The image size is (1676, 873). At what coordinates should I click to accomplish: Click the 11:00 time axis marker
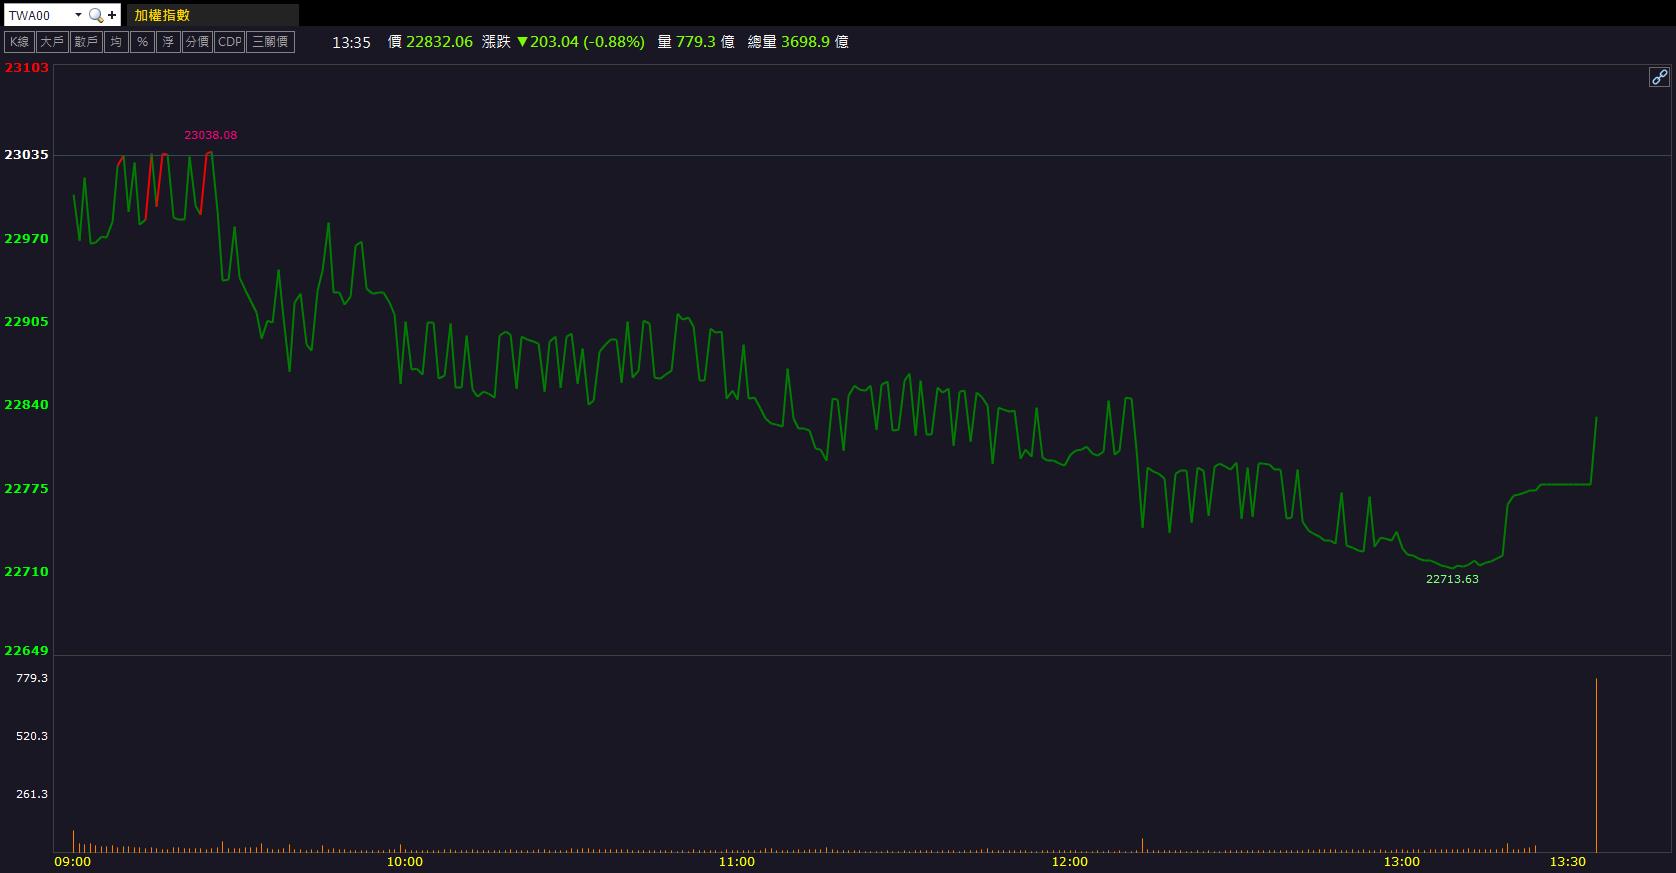coord(737,862)
